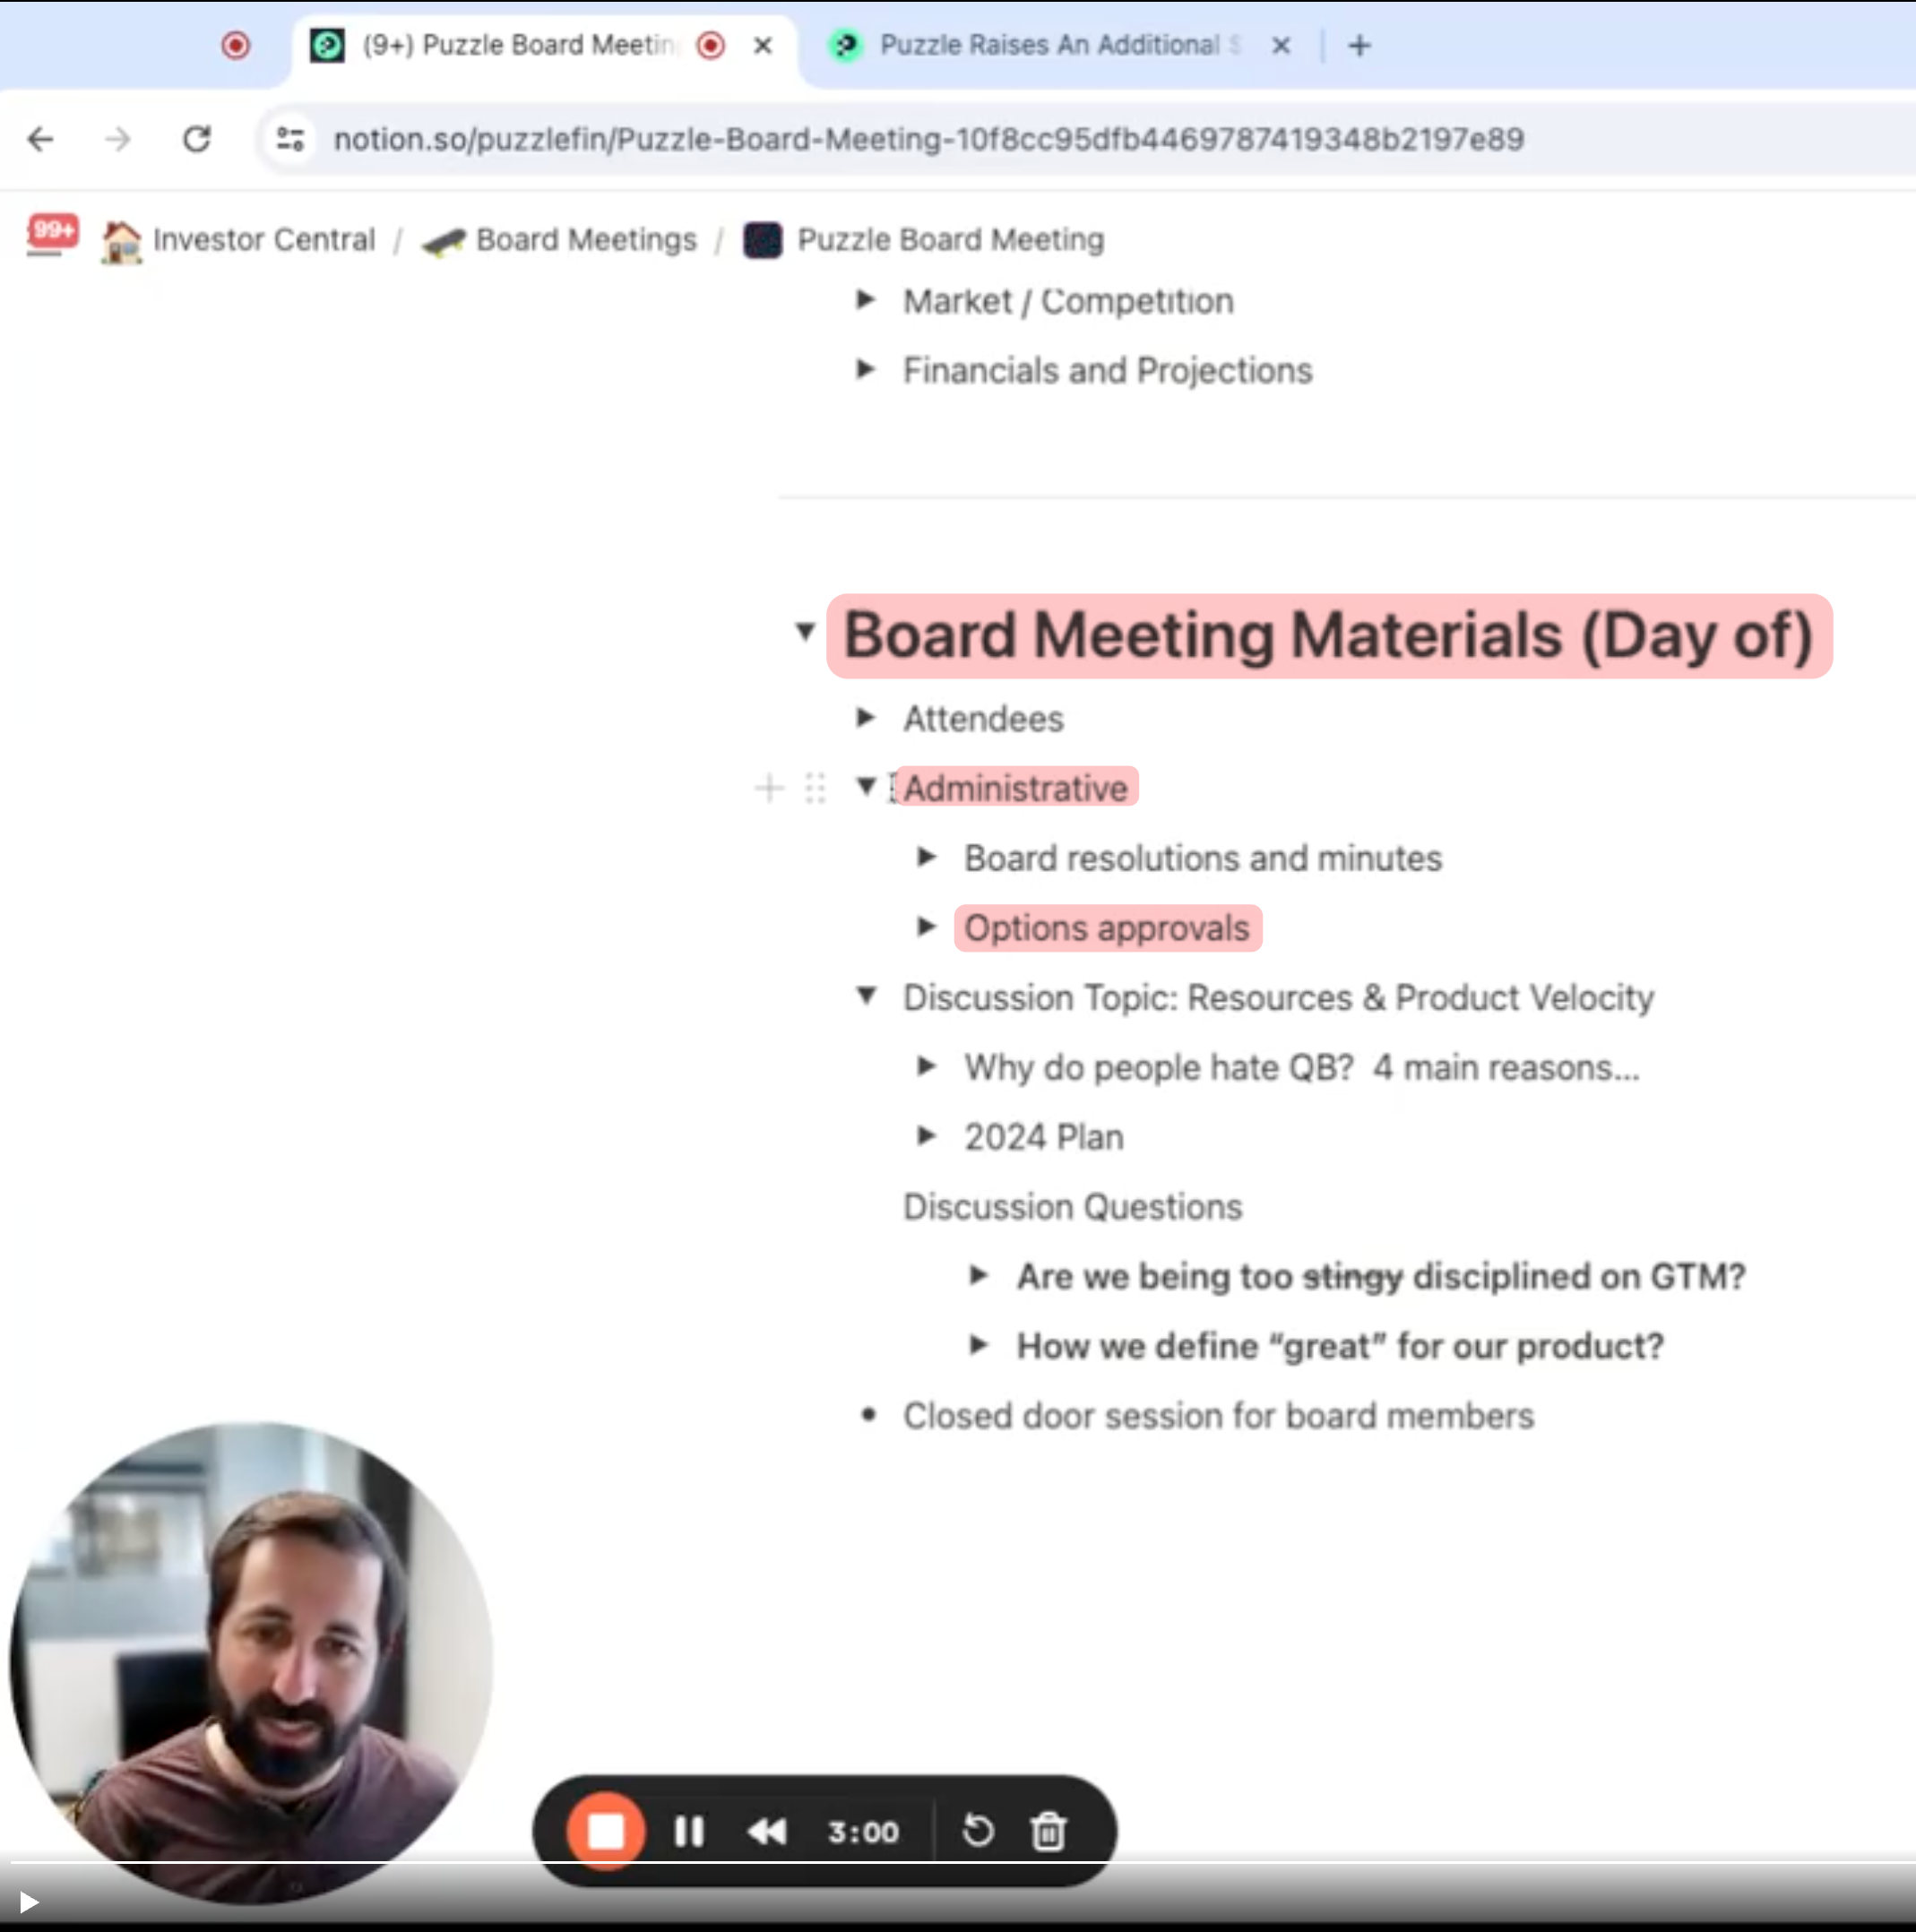Open the Board Meetings breadcrumb link
The height and width of the screenshot is (1932, 1916).
pyautogui.click(x=585, y=240)
